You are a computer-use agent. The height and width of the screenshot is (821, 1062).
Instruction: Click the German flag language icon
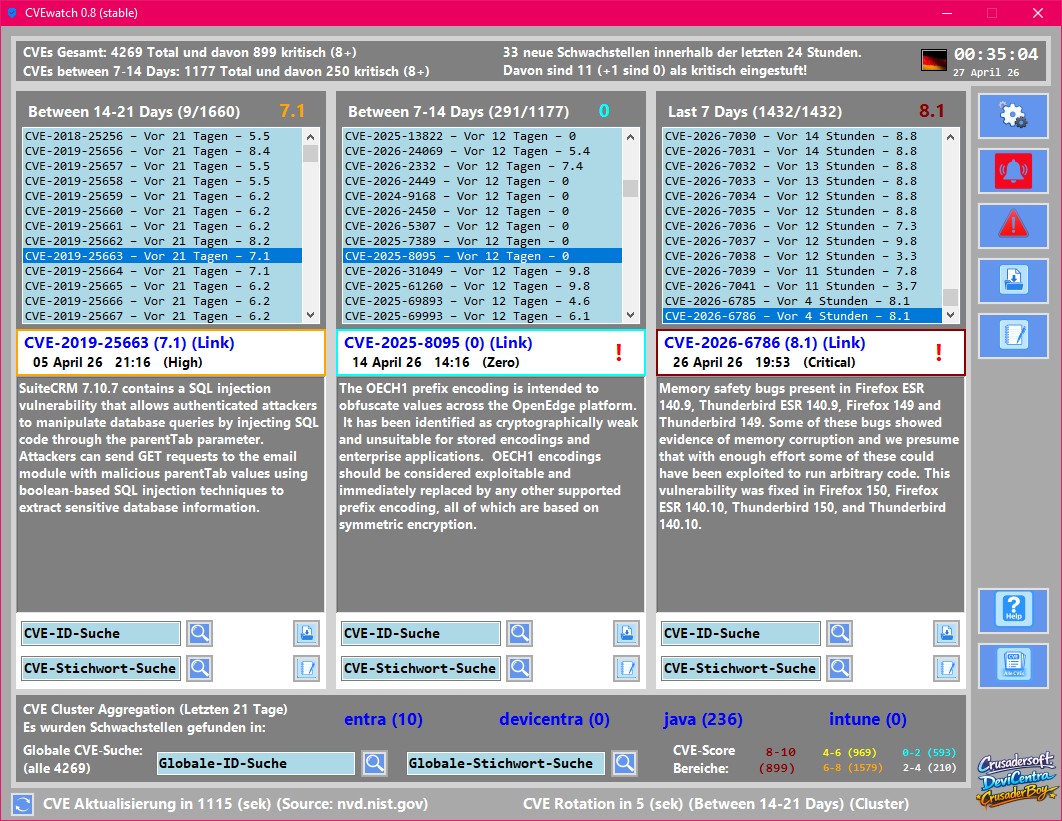pos(934,60)
